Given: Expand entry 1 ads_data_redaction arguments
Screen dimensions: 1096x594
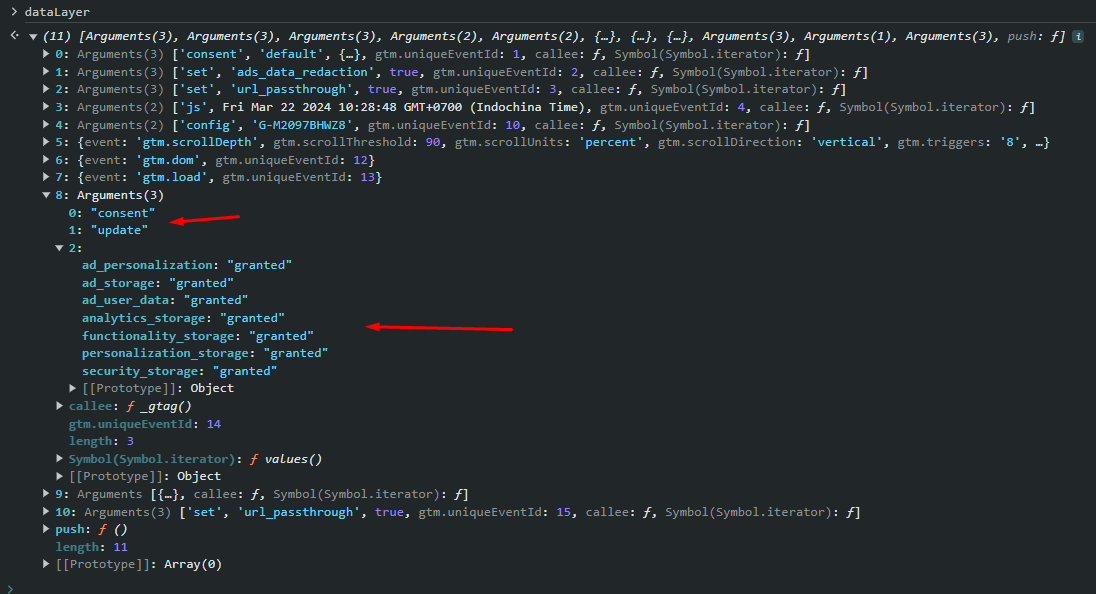Looking at the screenshot, I should (46, 72).
